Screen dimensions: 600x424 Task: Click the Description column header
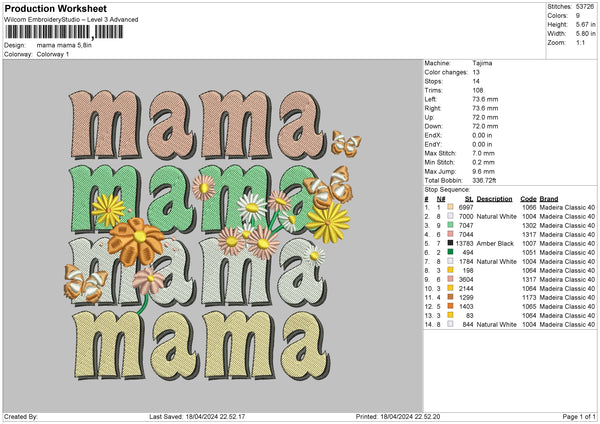point(494,199)
